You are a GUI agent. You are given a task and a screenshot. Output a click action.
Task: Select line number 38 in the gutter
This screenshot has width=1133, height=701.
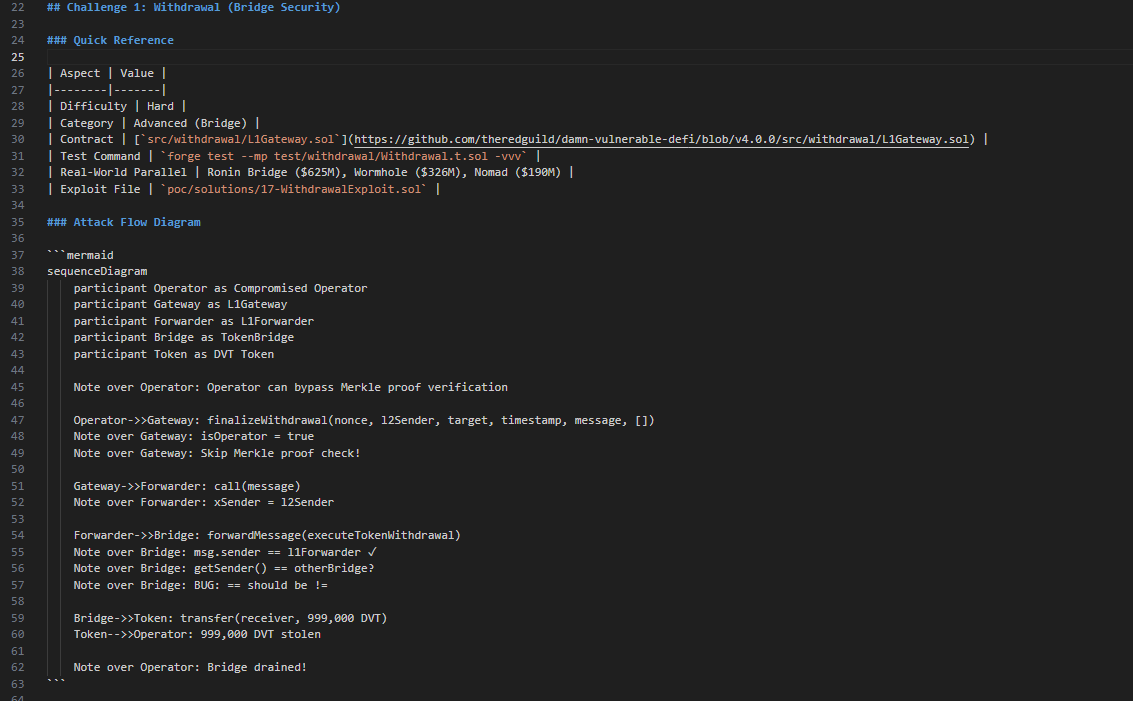(17, 272)
